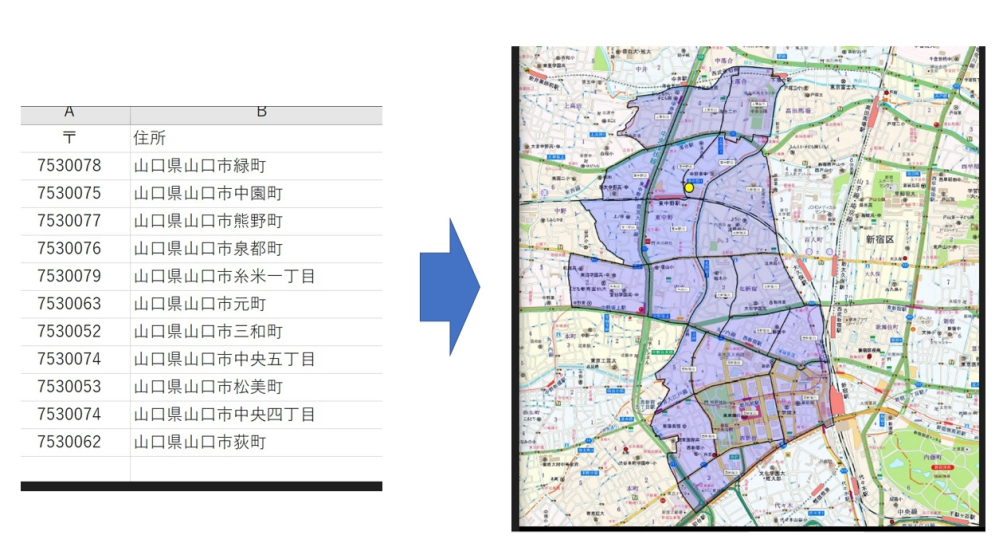The width and height of the screenshot is (999, 547).
Task: Click postal code 7530063
Action: click(69, 304)
